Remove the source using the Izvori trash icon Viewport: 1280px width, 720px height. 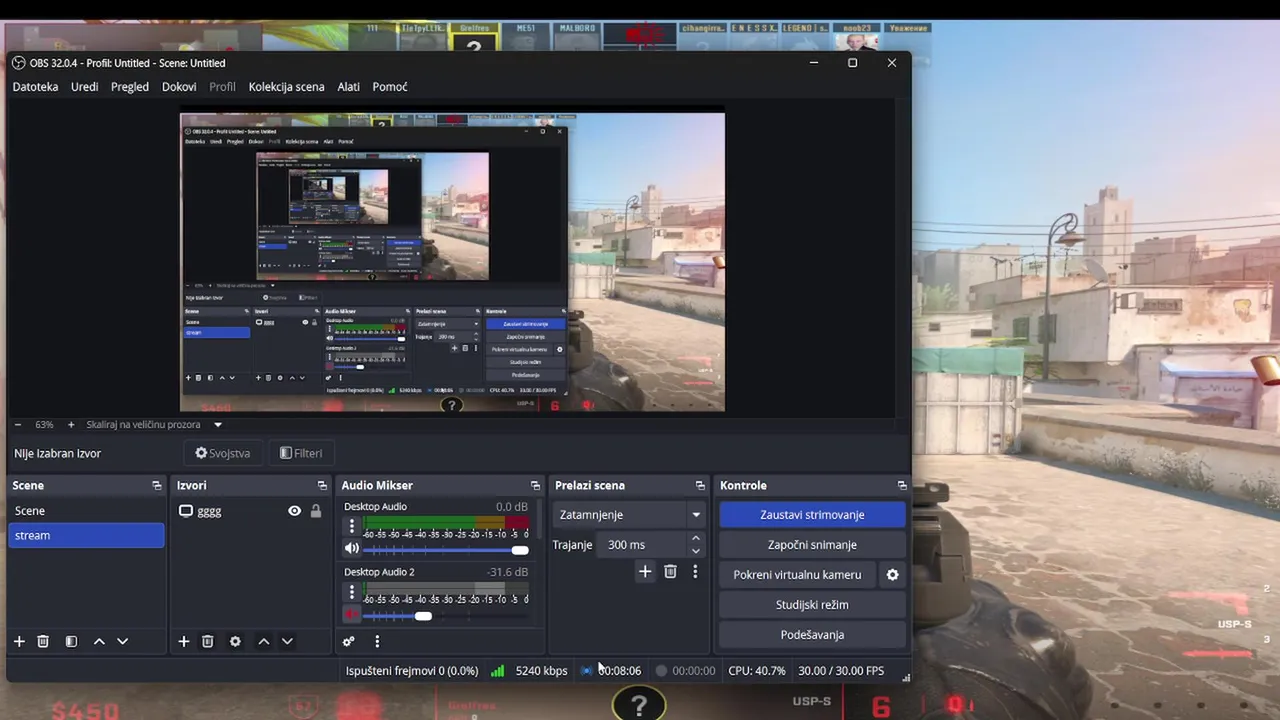208,641
